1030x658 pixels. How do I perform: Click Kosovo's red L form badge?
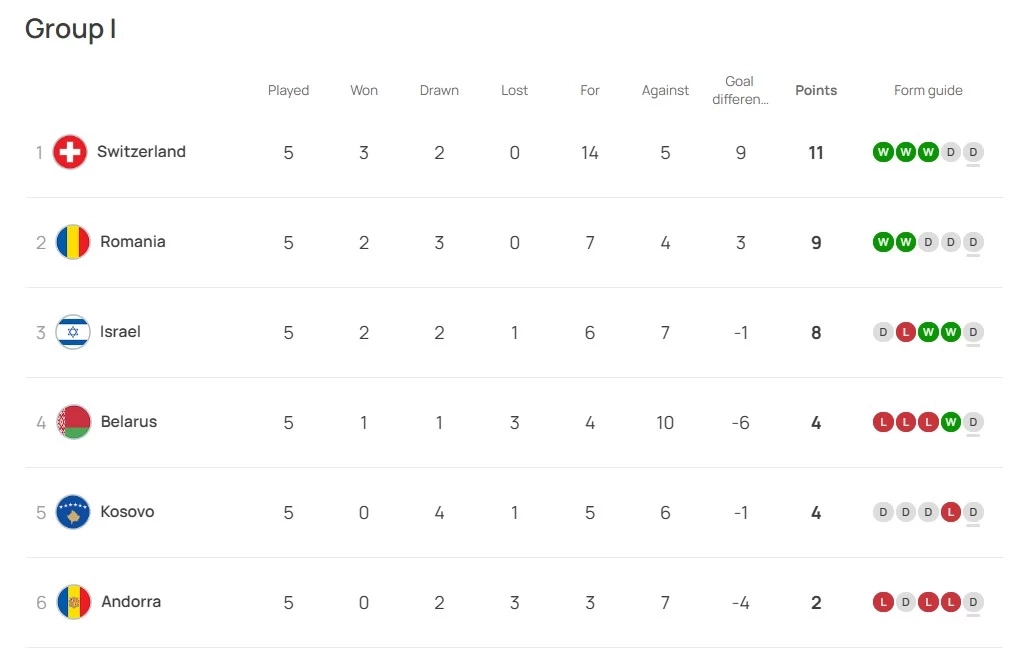pos(951,512)
